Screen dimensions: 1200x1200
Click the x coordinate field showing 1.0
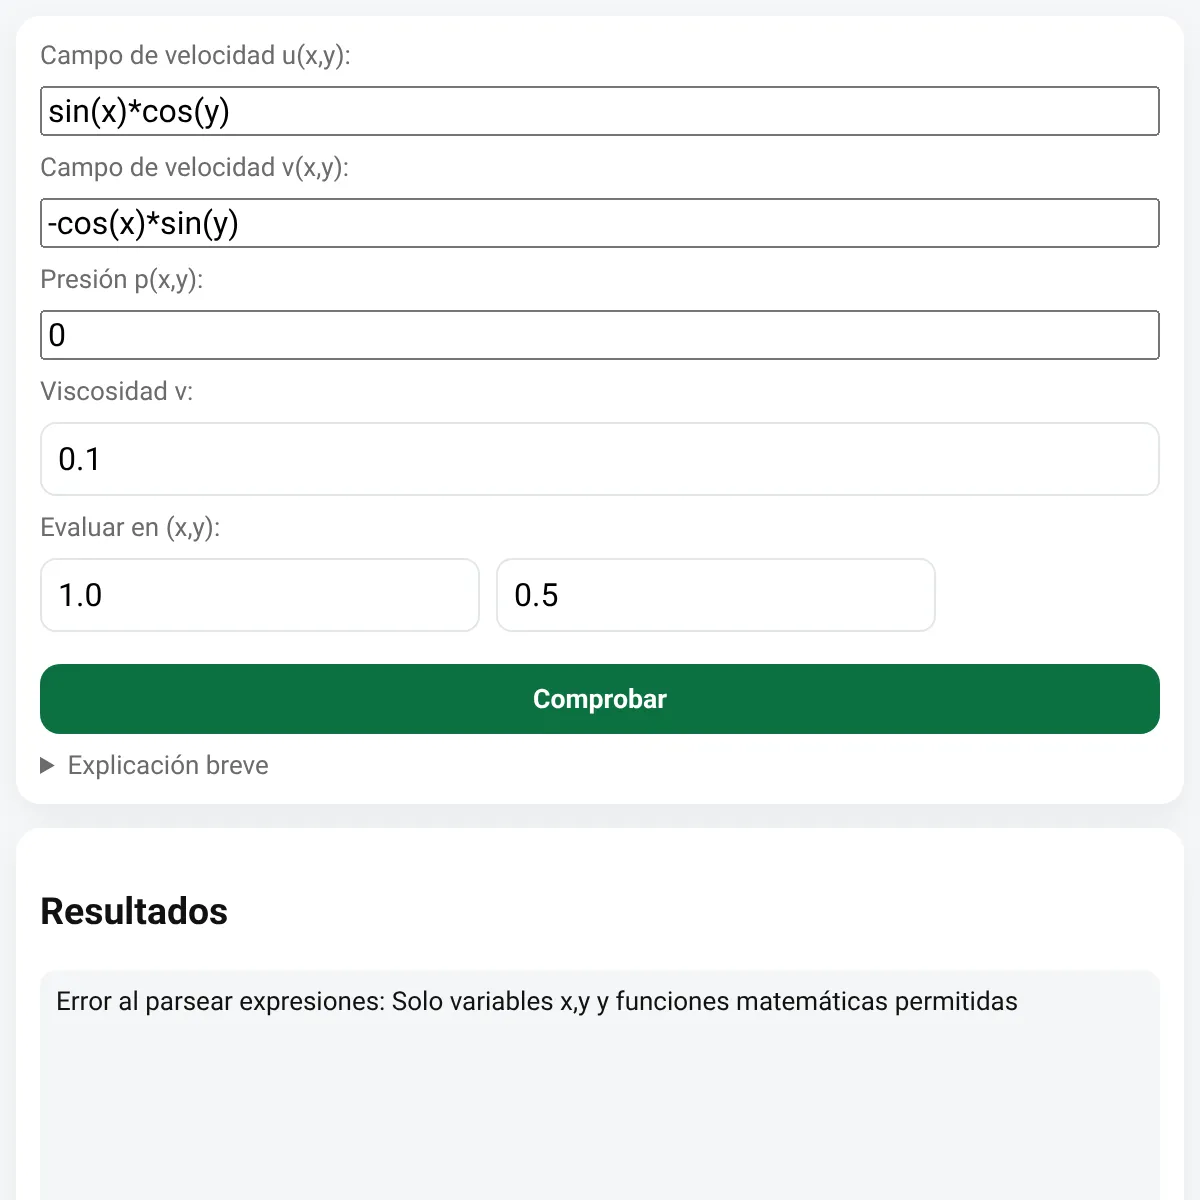click(x=260, y=595)
